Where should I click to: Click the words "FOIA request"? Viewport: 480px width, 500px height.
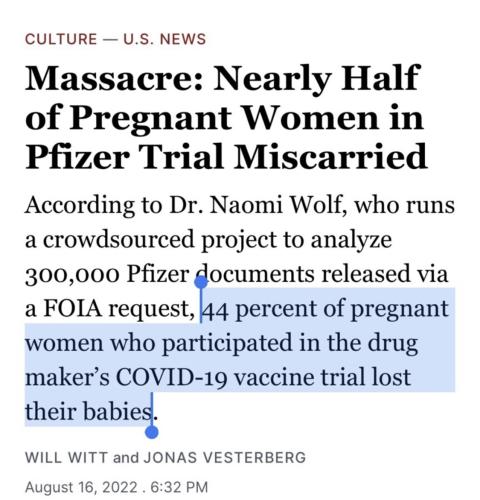point(116,309)
